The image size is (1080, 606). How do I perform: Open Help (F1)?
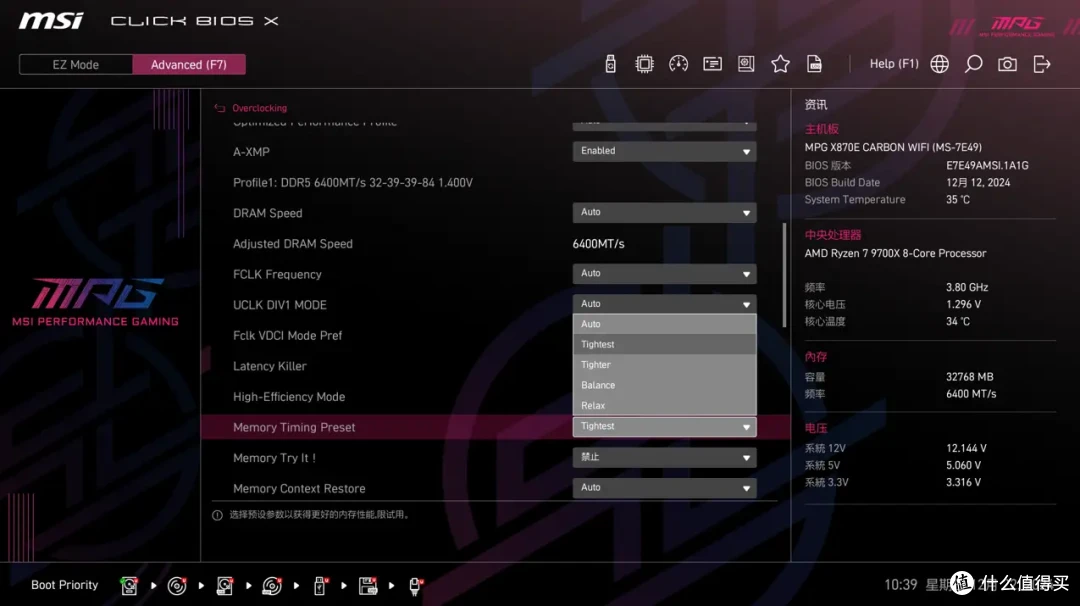click(x=894, y=64)
